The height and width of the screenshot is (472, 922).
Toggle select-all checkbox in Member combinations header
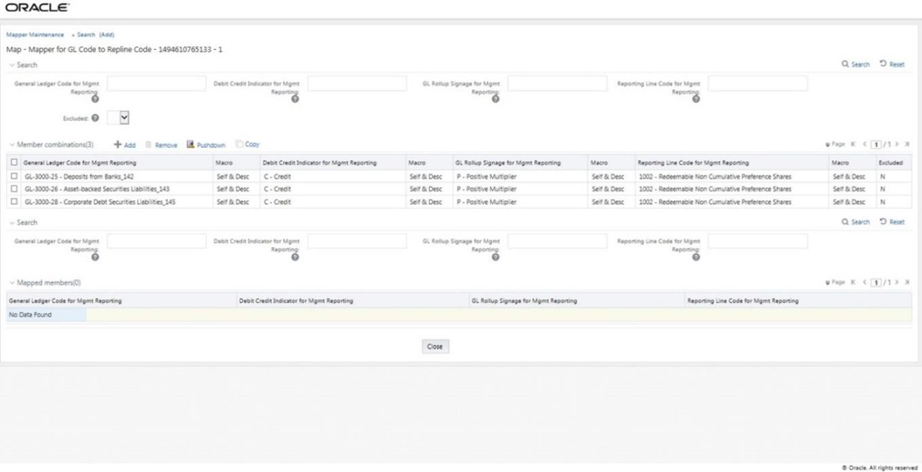[14, 162]
